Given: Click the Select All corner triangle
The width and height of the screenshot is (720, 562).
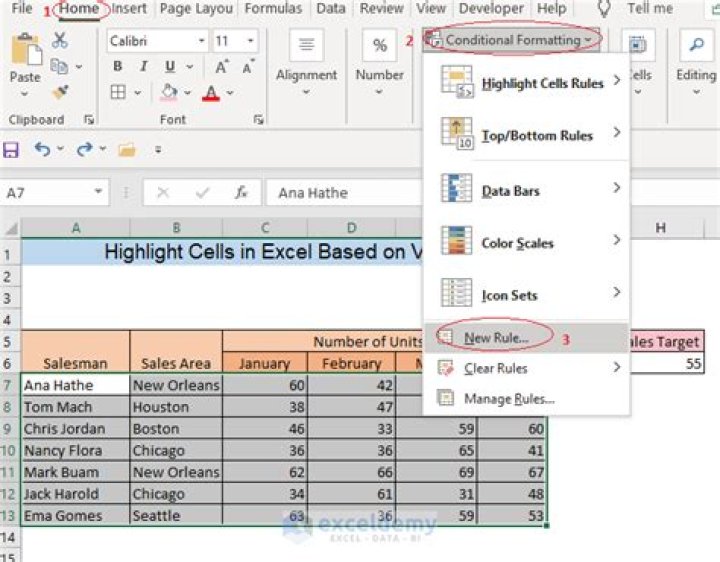Looking at the screenshot, I should tap(11, 228).
